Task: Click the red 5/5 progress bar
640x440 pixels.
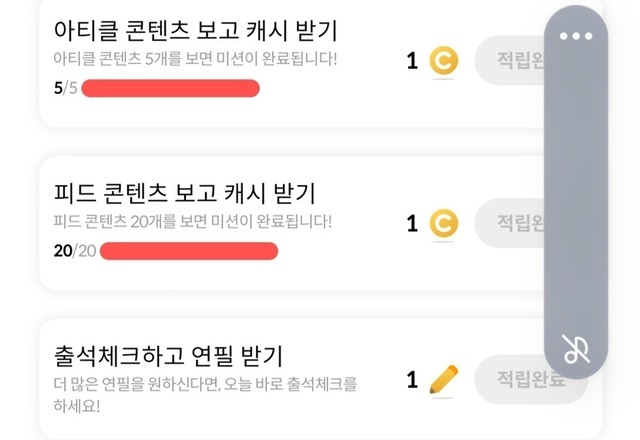Action: 171,89
